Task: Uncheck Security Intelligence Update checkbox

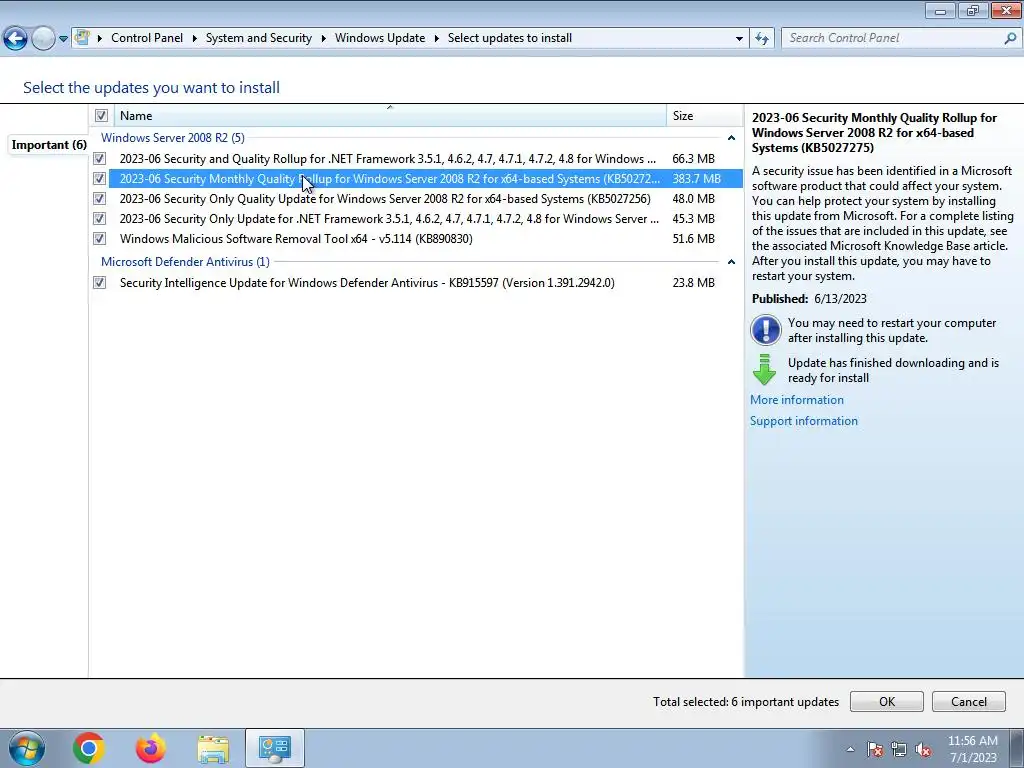Action: pos(99,283)
